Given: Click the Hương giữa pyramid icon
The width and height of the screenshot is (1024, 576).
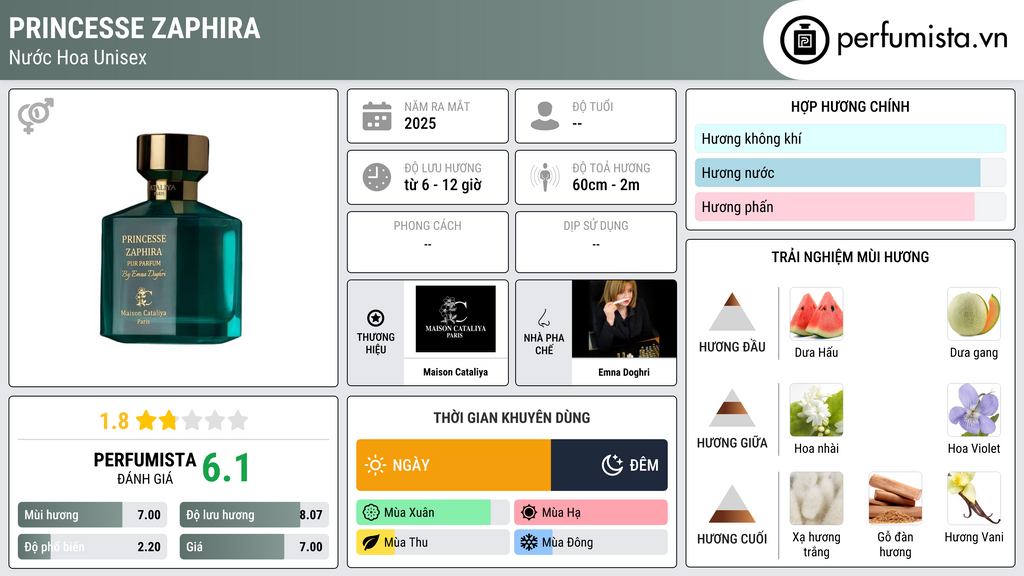Looking at the screenshot, I should [x=732, y=408].
